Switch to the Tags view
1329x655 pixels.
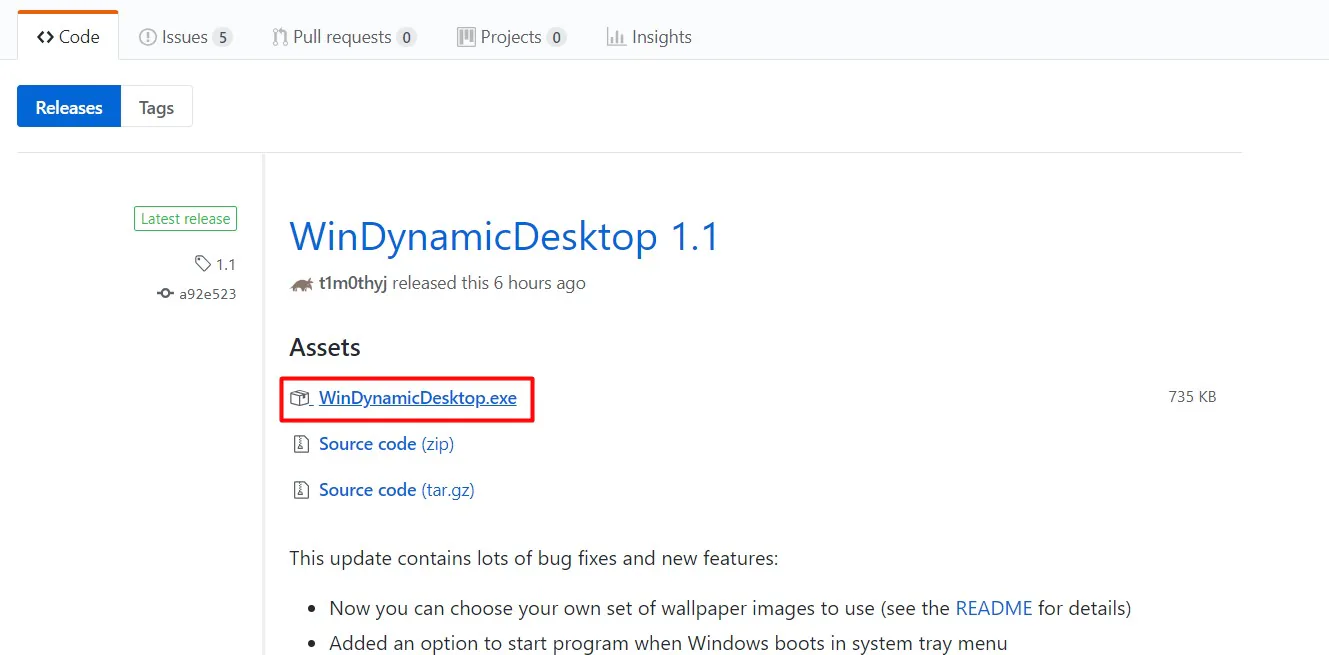pos(156,107)
